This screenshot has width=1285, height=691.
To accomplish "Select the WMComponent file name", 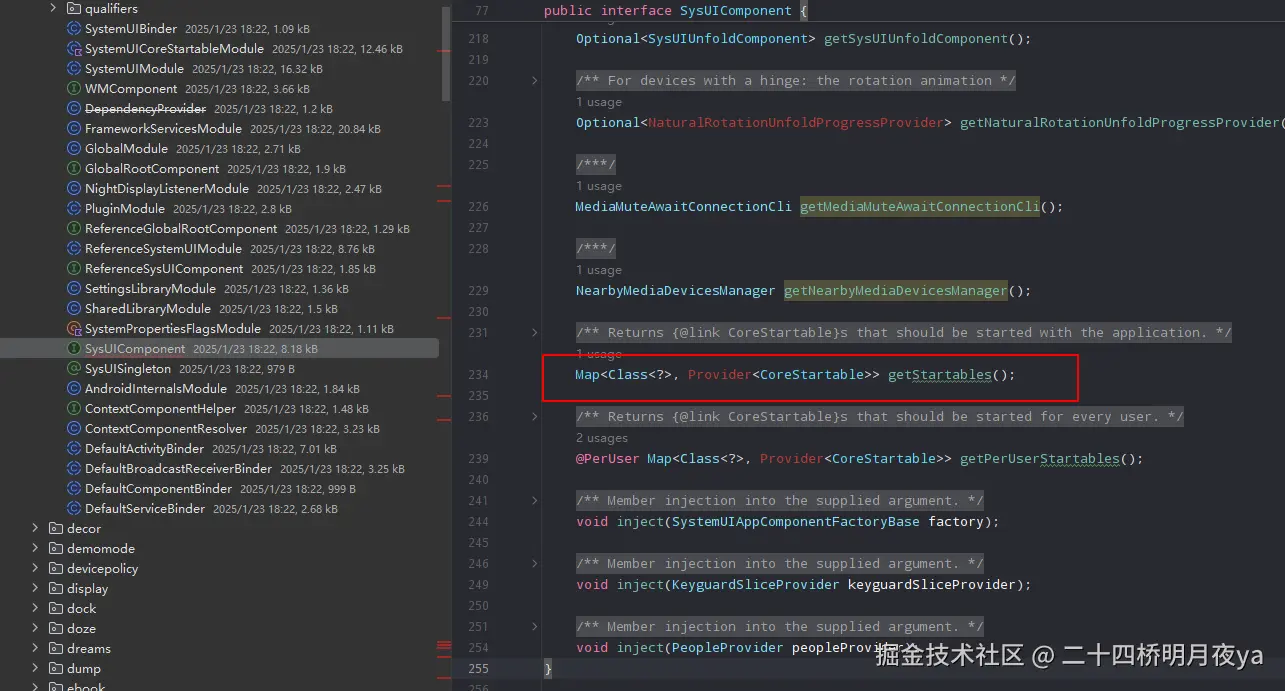I will pos(131,89).
